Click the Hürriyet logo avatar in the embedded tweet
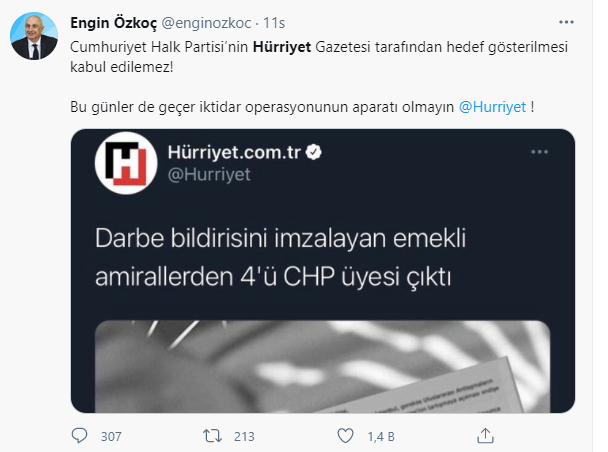 126,163
